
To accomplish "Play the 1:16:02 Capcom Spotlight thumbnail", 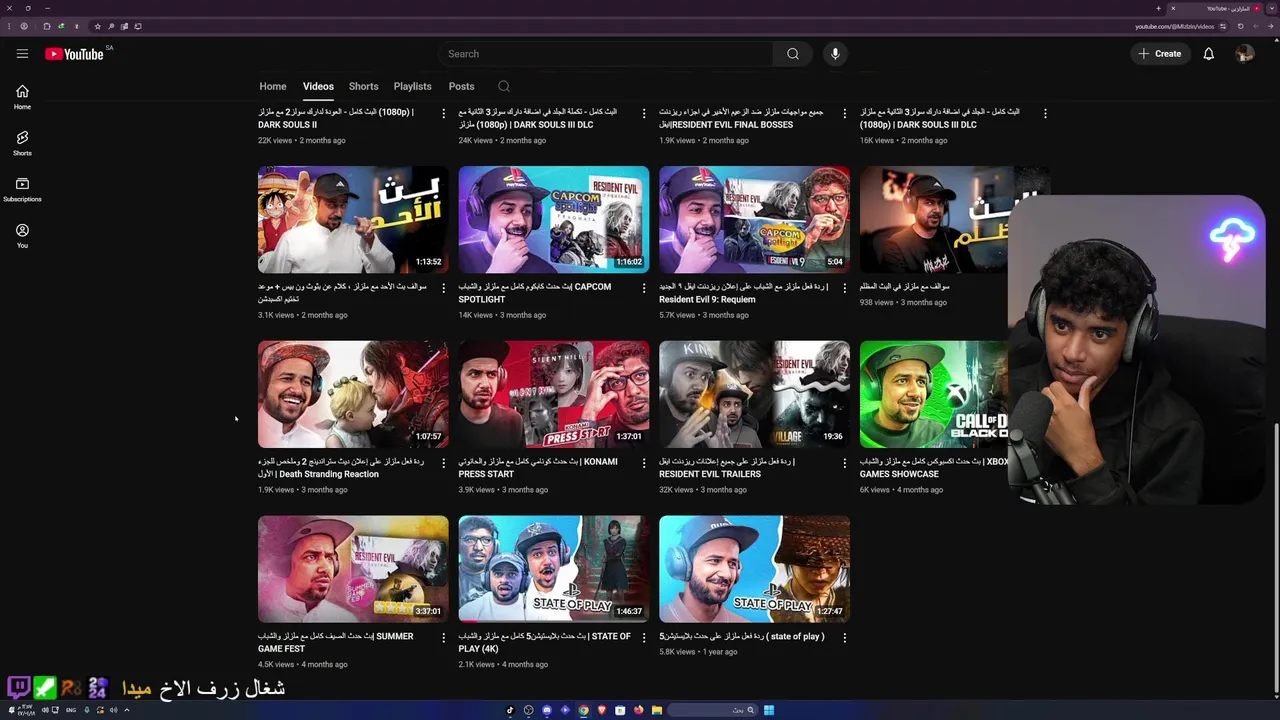I will pyautogui.click(x=554, y=220).
